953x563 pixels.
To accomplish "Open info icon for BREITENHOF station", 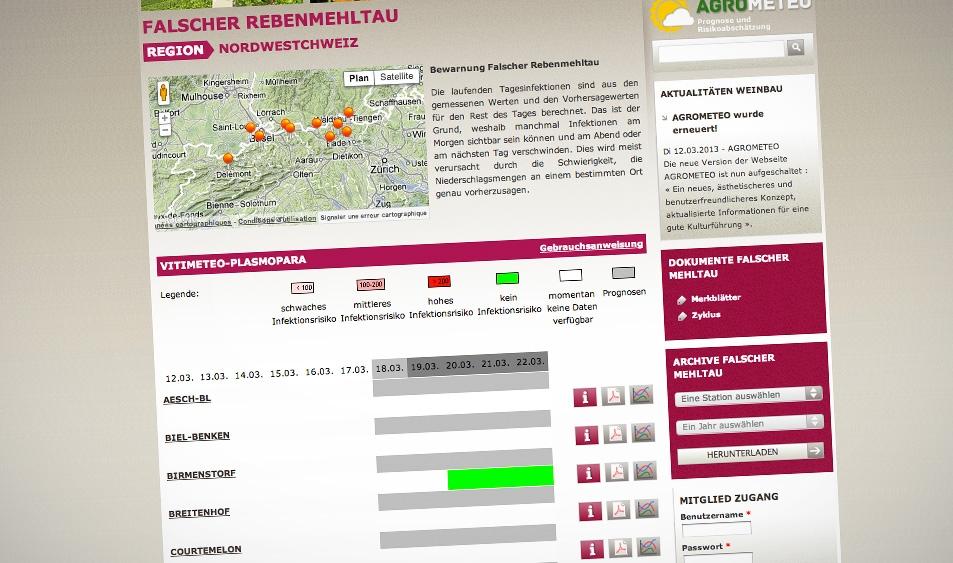I will (x=590, y=511).
